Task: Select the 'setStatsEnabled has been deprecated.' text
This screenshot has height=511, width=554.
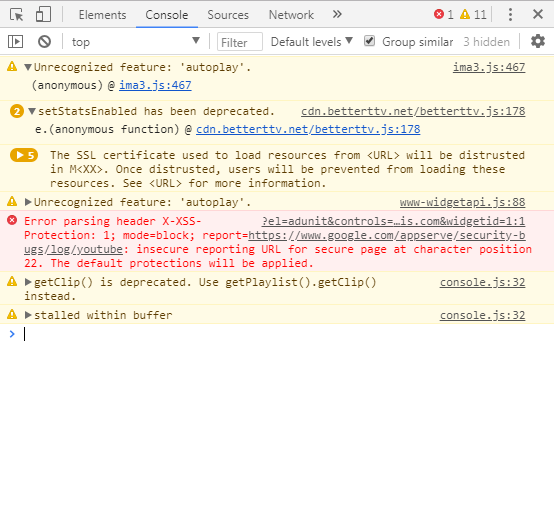Action: coord(156,111)
